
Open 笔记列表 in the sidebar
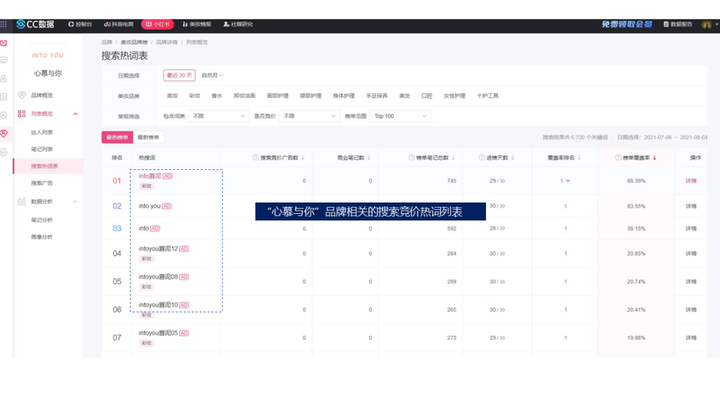click(42, 149)
